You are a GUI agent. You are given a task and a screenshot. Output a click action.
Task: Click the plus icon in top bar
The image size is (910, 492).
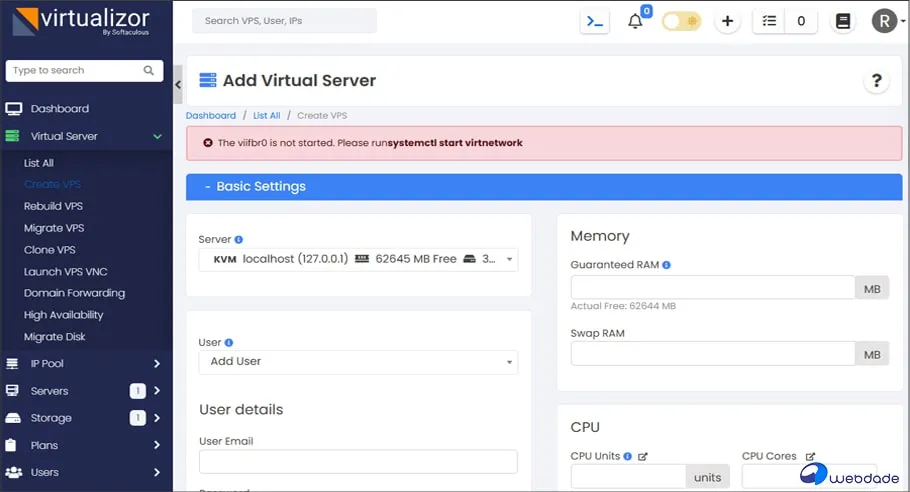coord(727,21)
